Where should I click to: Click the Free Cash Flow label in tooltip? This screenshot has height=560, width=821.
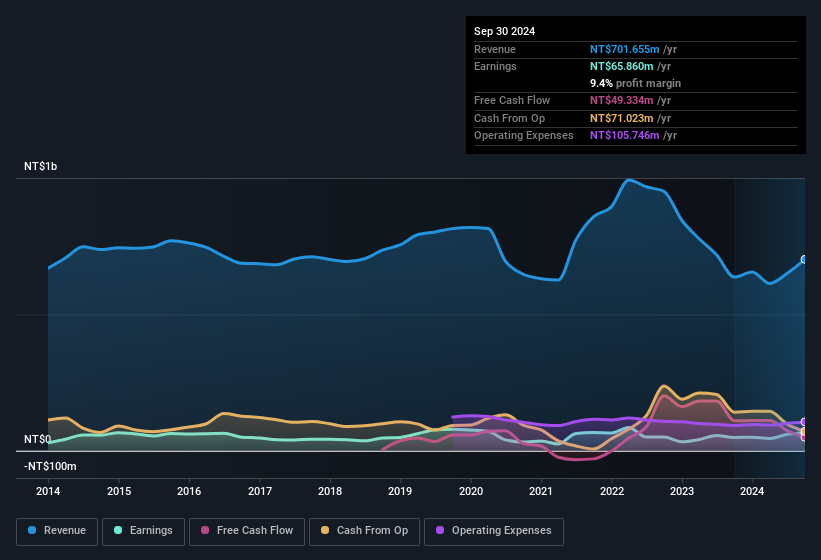512,100
